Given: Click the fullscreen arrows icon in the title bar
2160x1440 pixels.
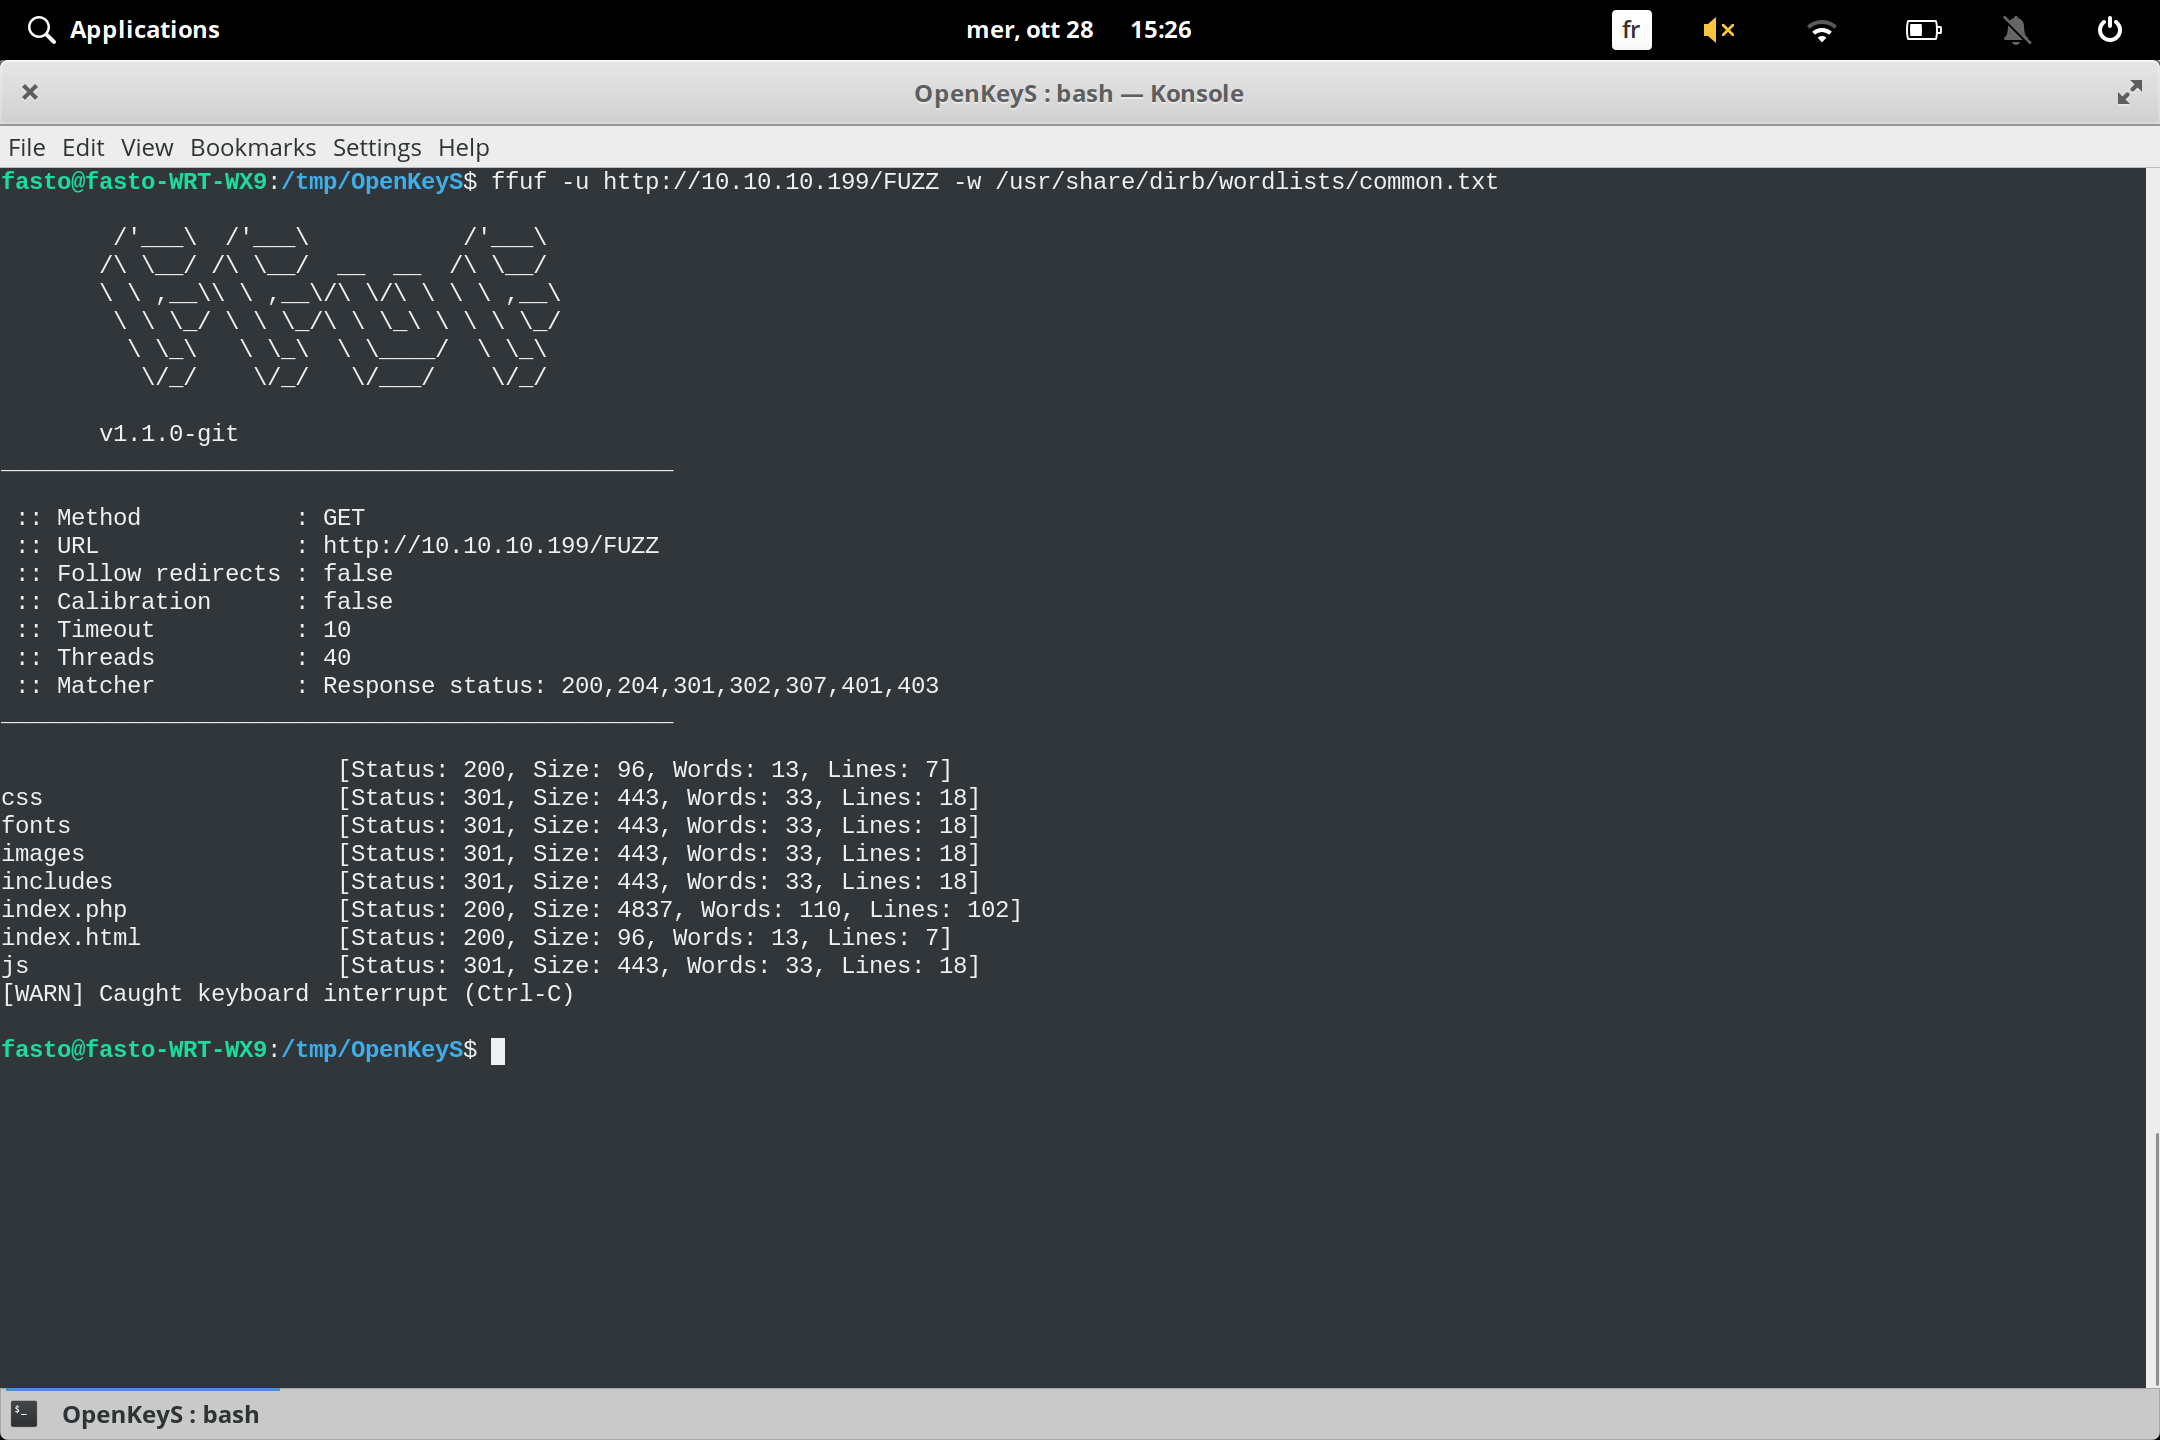Looking at the screenshot, I should coord(2129,92).
